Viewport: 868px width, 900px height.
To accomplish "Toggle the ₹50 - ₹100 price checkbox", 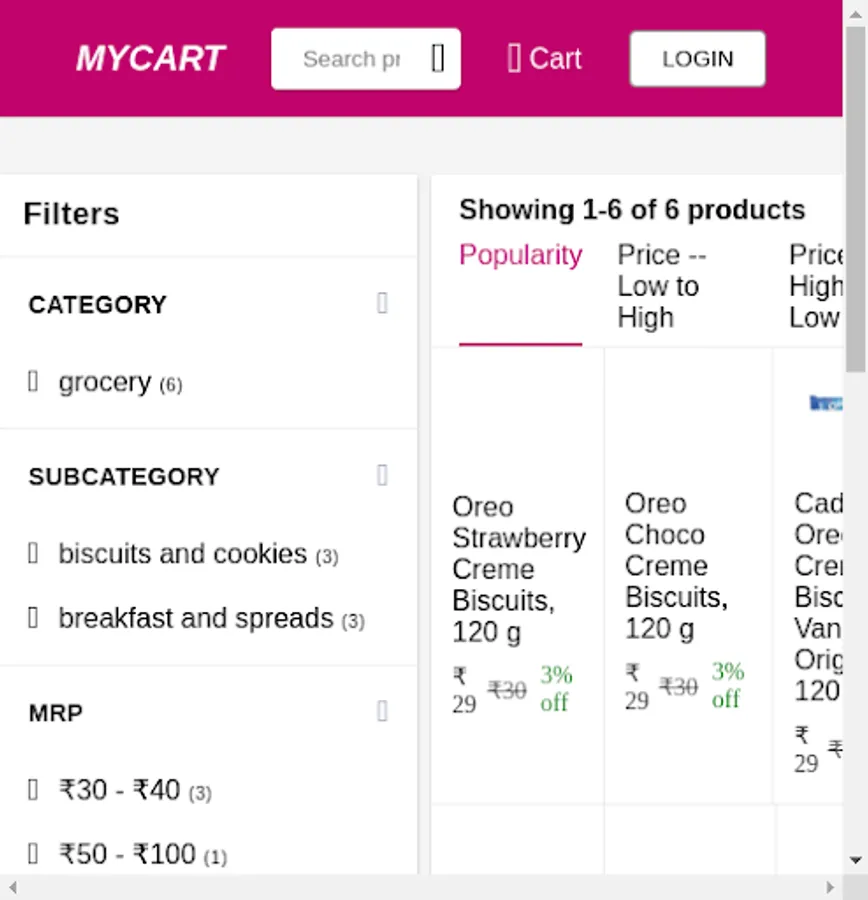I will [x=33, y=854].
